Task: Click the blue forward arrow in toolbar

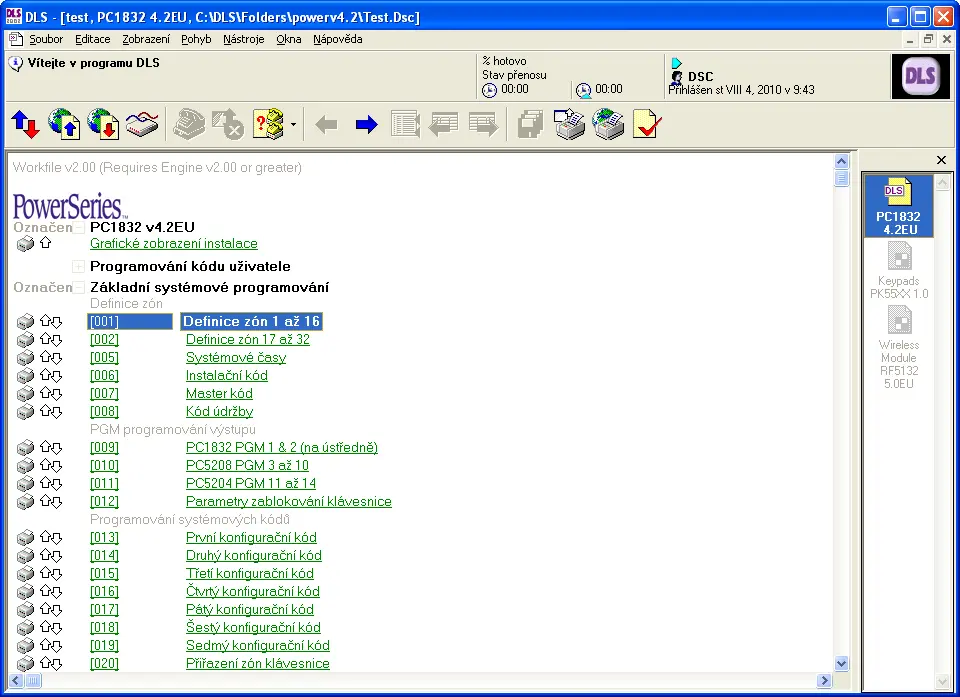Action: pos(367,125)
